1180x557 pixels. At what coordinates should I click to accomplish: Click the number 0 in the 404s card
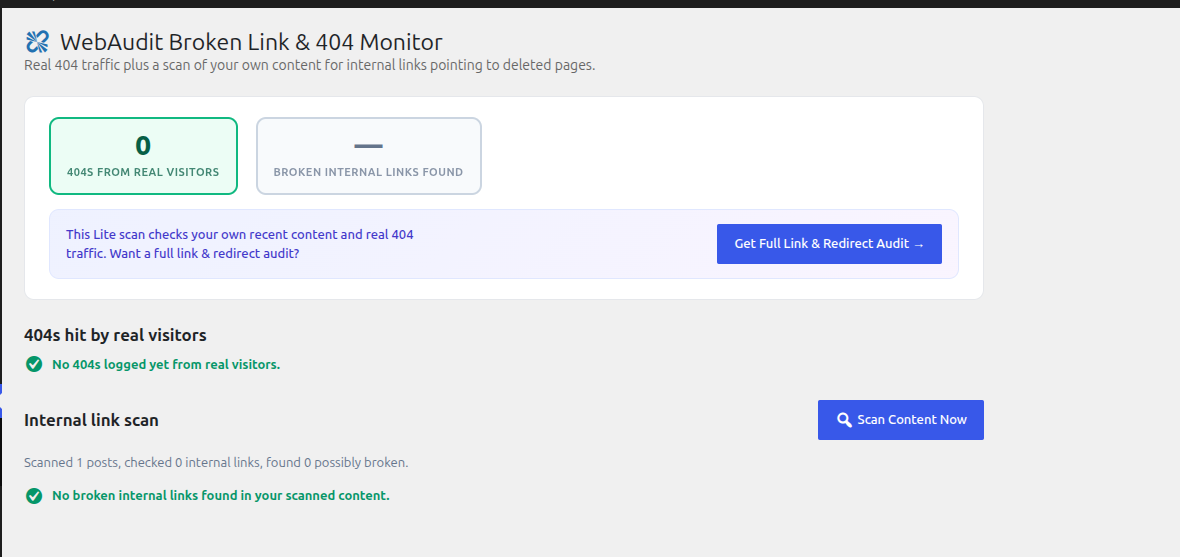(x=143, y=145)
